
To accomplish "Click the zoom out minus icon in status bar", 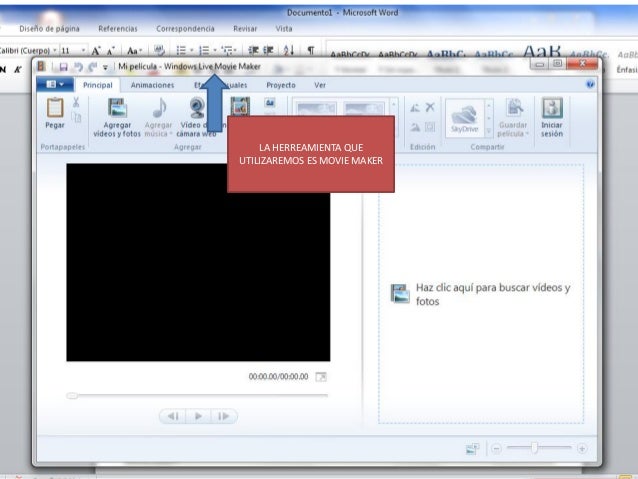I will click(x=496, y=449).
